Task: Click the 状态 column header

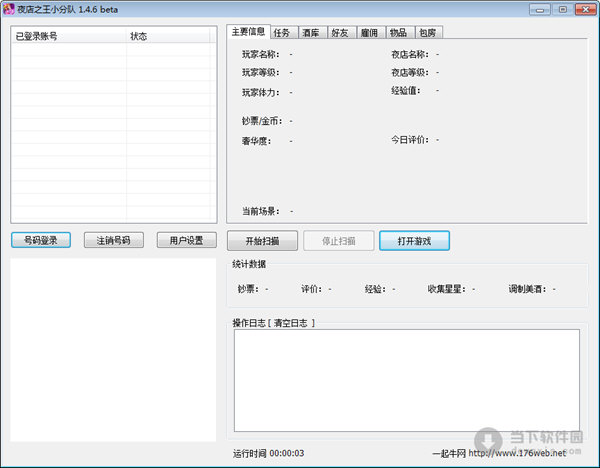Action: 168,36
